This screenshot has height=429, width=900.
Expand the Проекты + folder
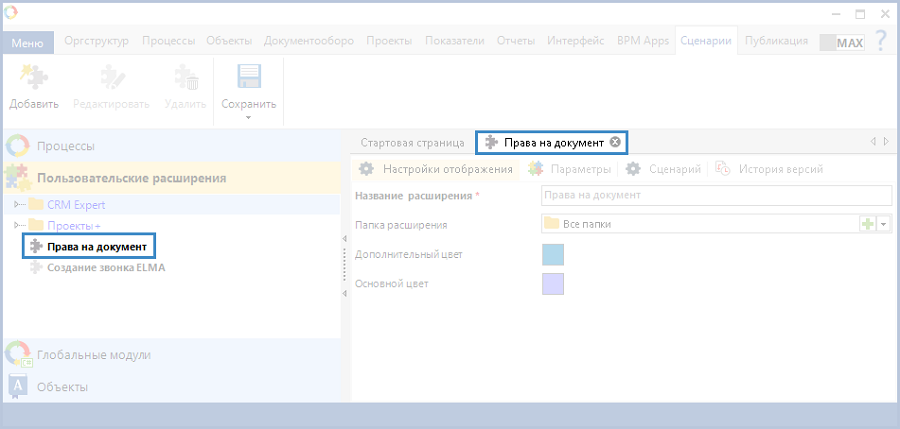[x=16, y=225]
